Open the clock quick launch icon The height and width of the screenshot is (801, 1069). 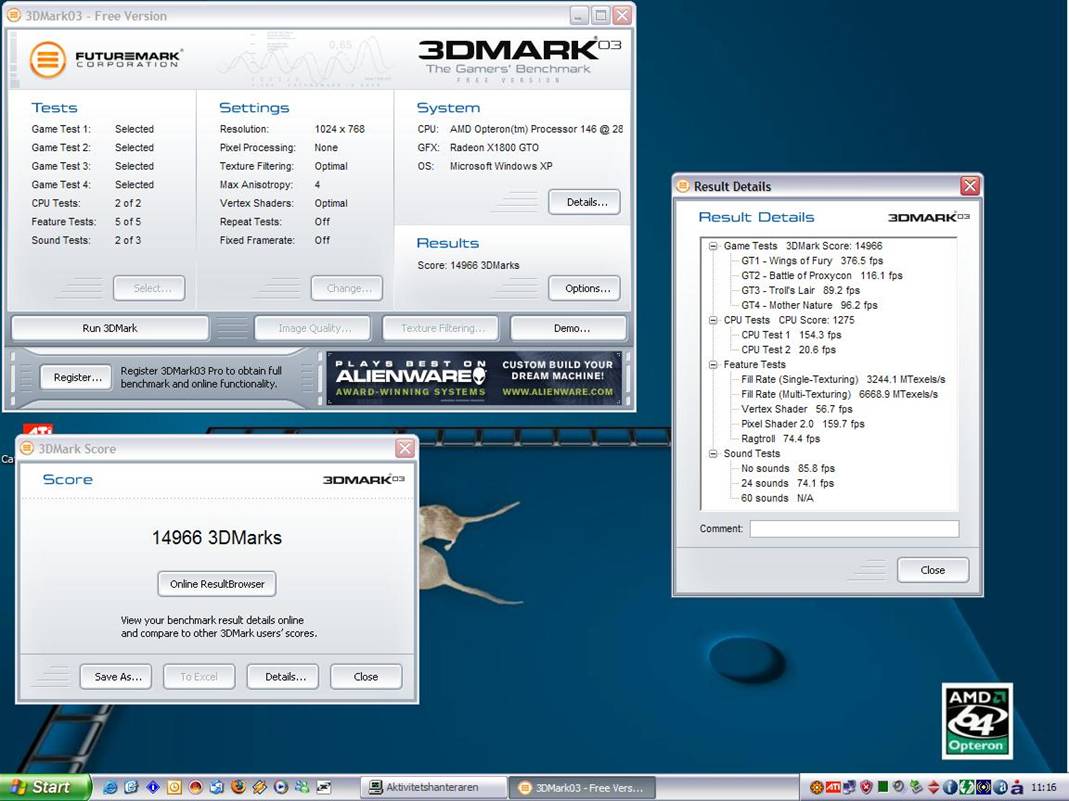(175, 787)
